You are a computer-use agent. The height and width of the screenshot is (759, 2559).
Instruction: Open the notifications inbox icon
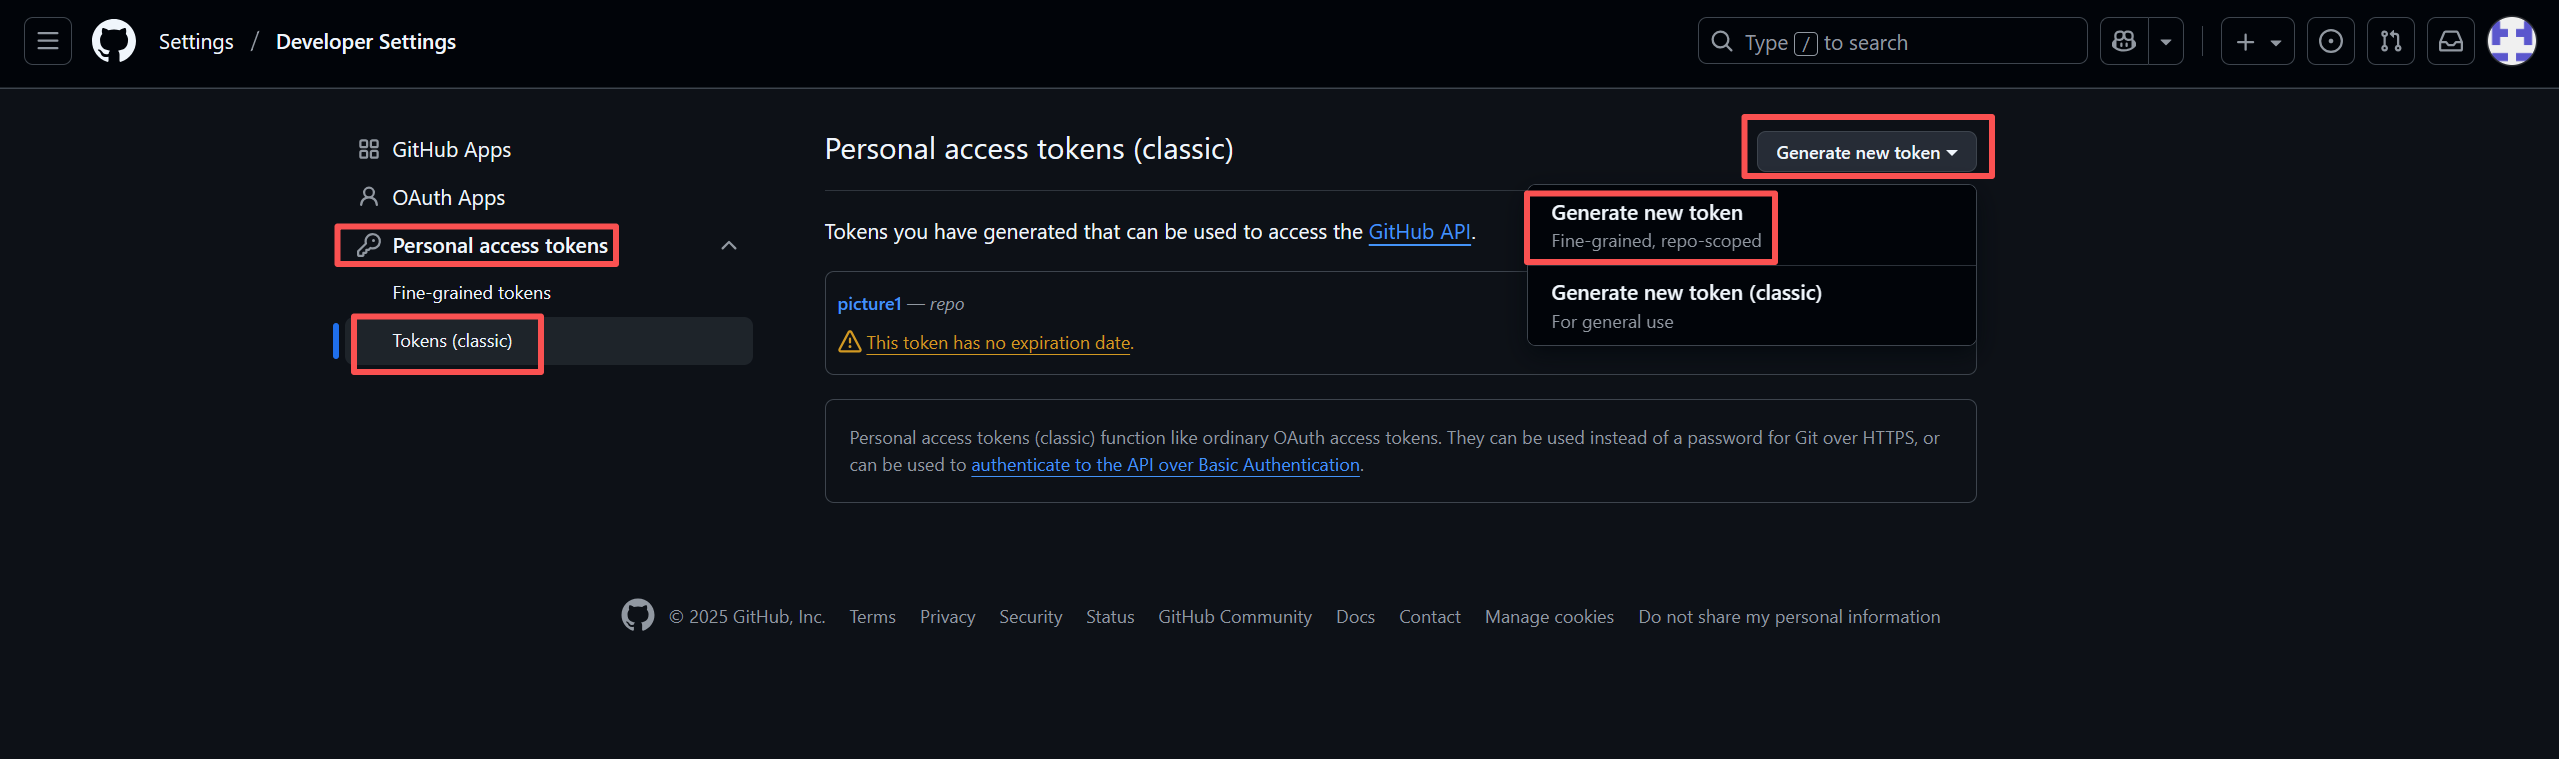[2450, 41]
